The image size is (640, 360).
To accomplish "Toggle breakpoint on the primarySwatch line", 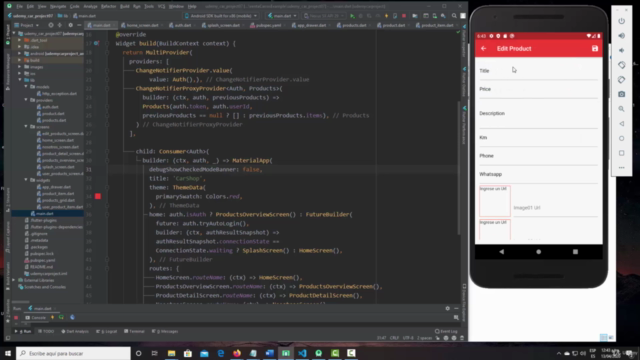I will (x=98, y=196).
